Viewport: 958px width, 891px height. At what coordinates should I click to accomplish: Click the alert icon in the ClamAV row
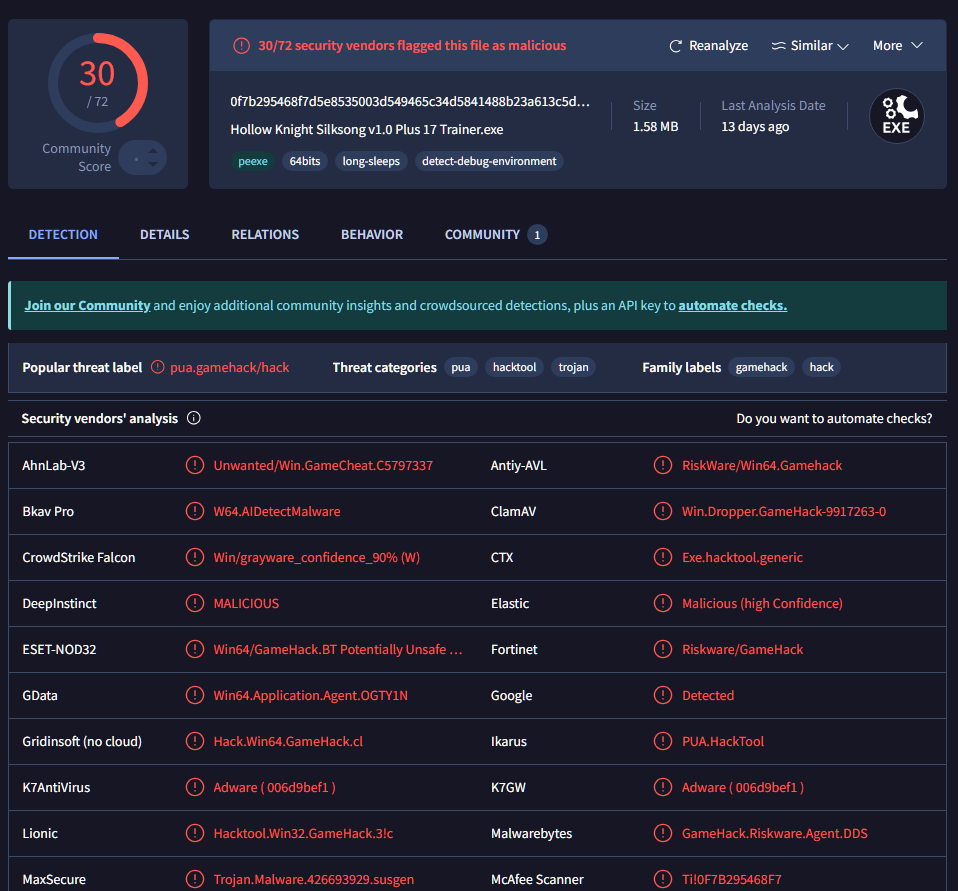tap(663, 511)
